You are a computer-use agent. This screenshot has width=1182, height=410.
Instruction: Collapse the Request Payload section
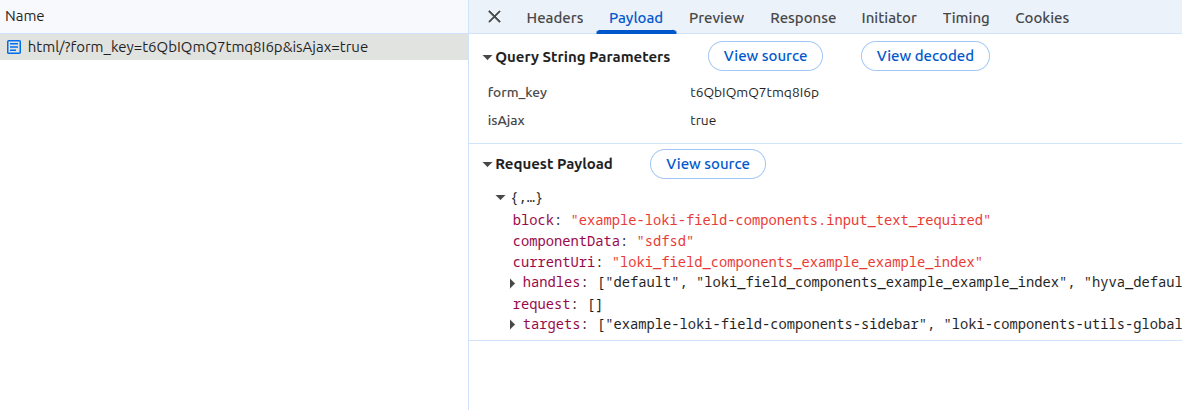tap(488, 165)
